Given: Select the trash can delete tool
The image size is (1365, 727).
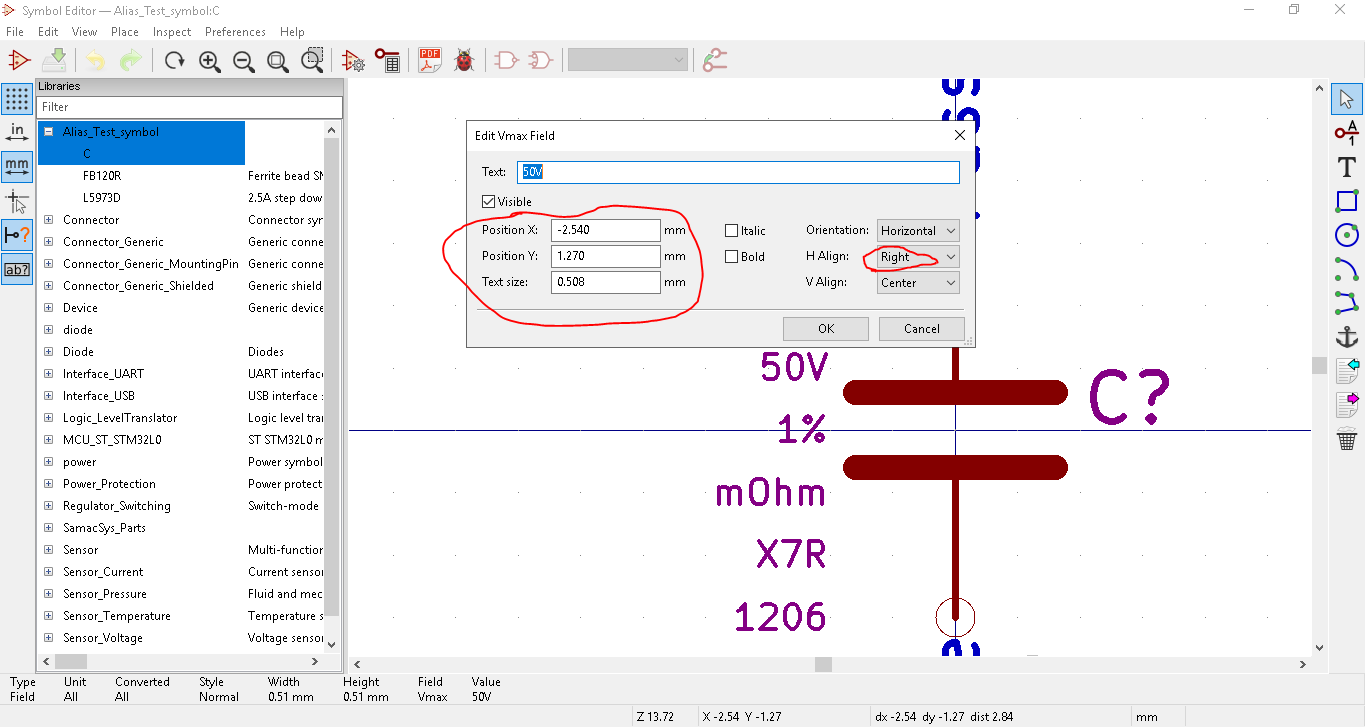Looking at the screenshot, I should (x=1346, y=439).
